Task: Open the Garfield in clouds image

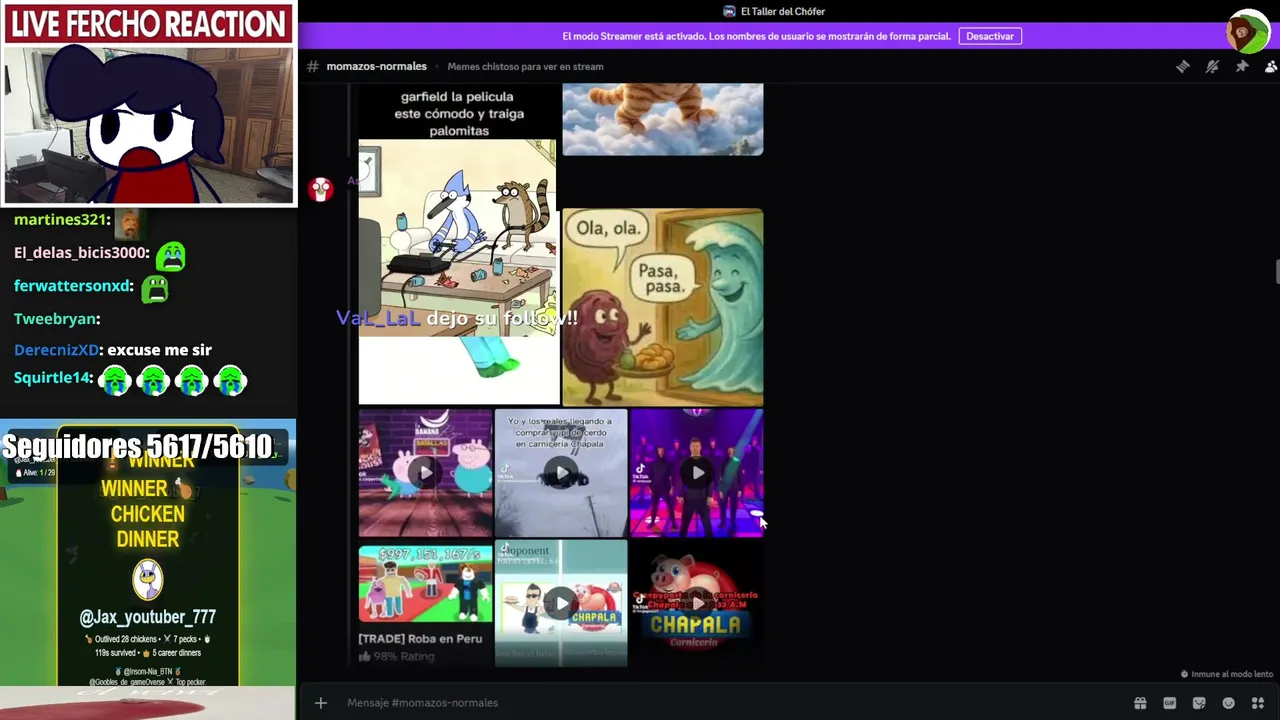Action: coord(662,119)
